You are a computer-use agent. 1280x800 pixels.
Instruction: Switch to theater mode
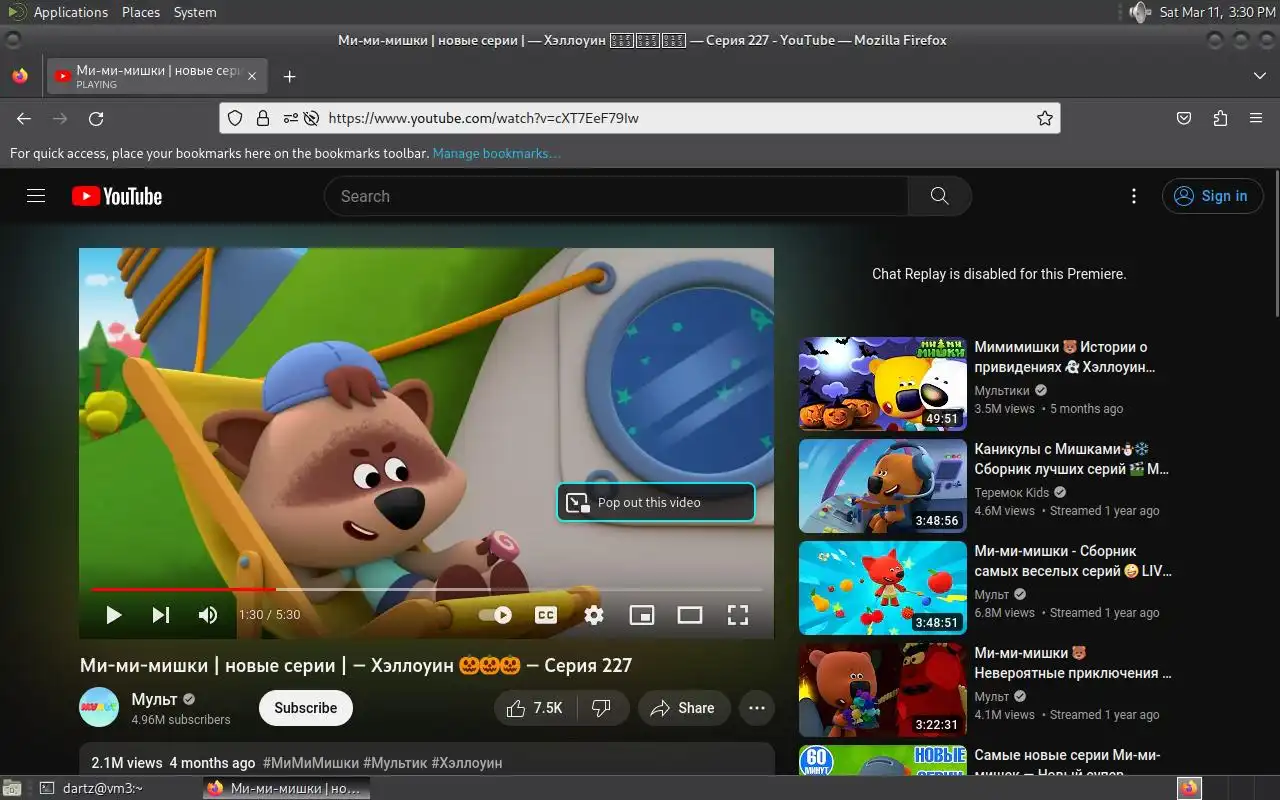[x=690, y=615]
